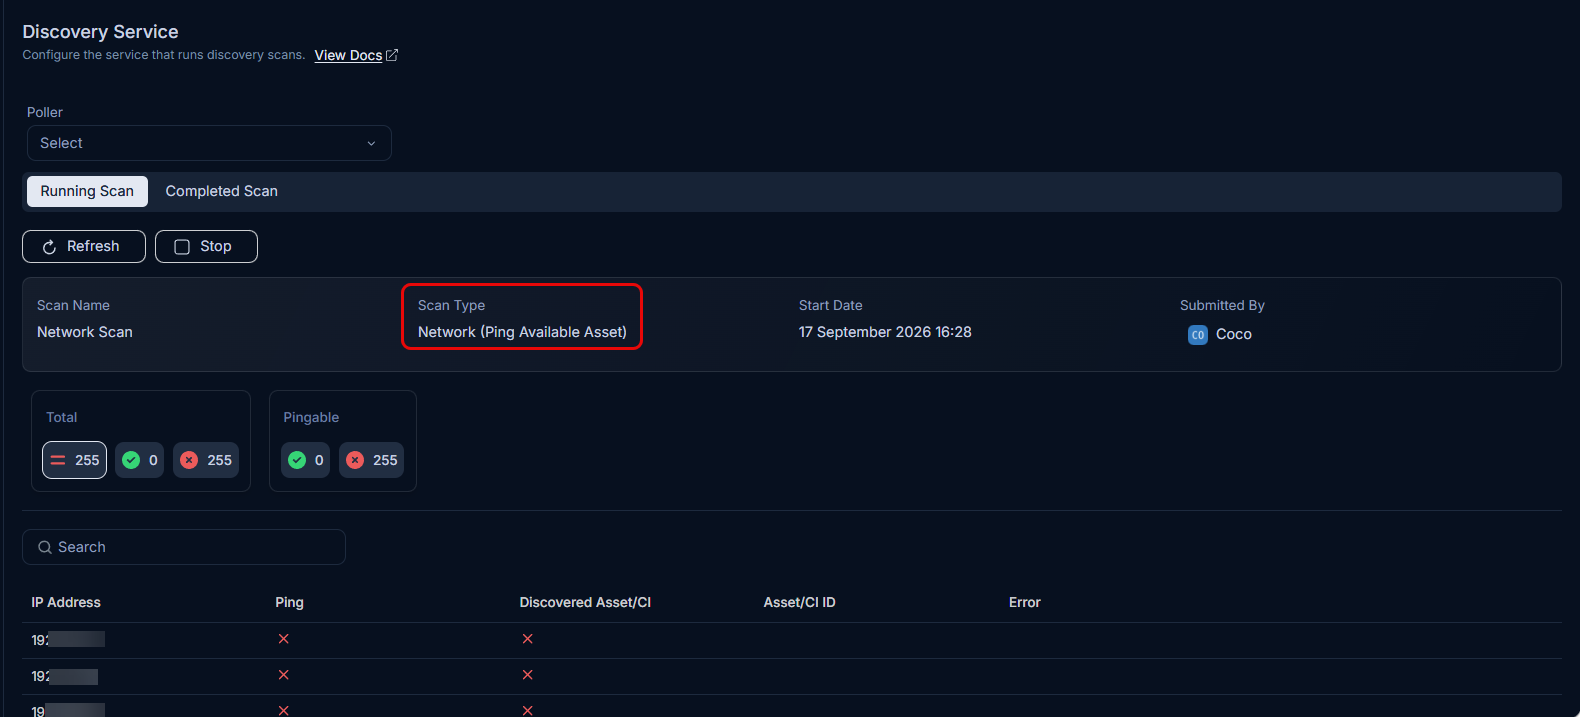Open the Poller Select dropdown
Image resolution: width=1580 pixels, height=717 pixels.
209,143
